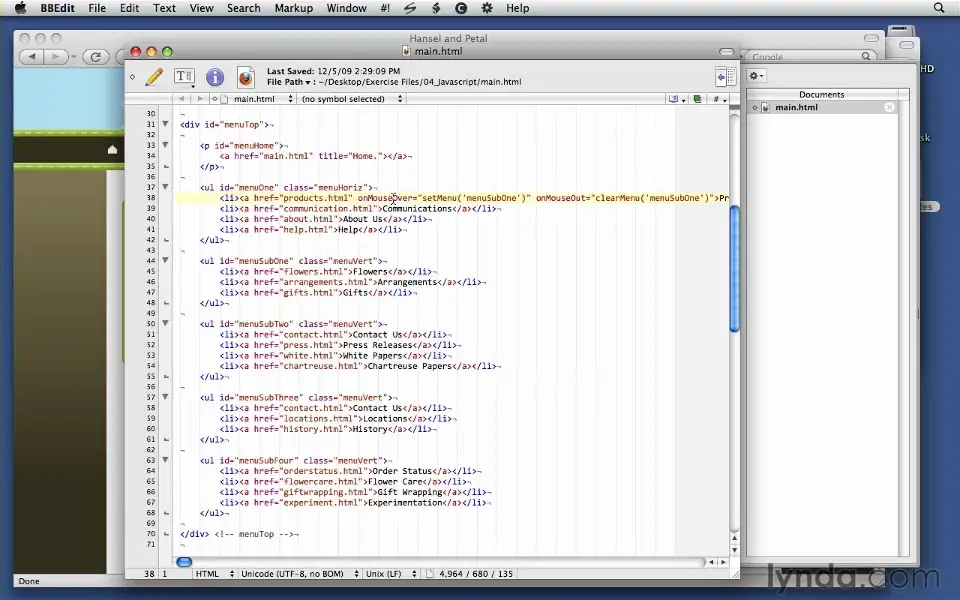Viewport: 960px width, 600px height.
Task: Click the browser window Back button
Action: 31,57
